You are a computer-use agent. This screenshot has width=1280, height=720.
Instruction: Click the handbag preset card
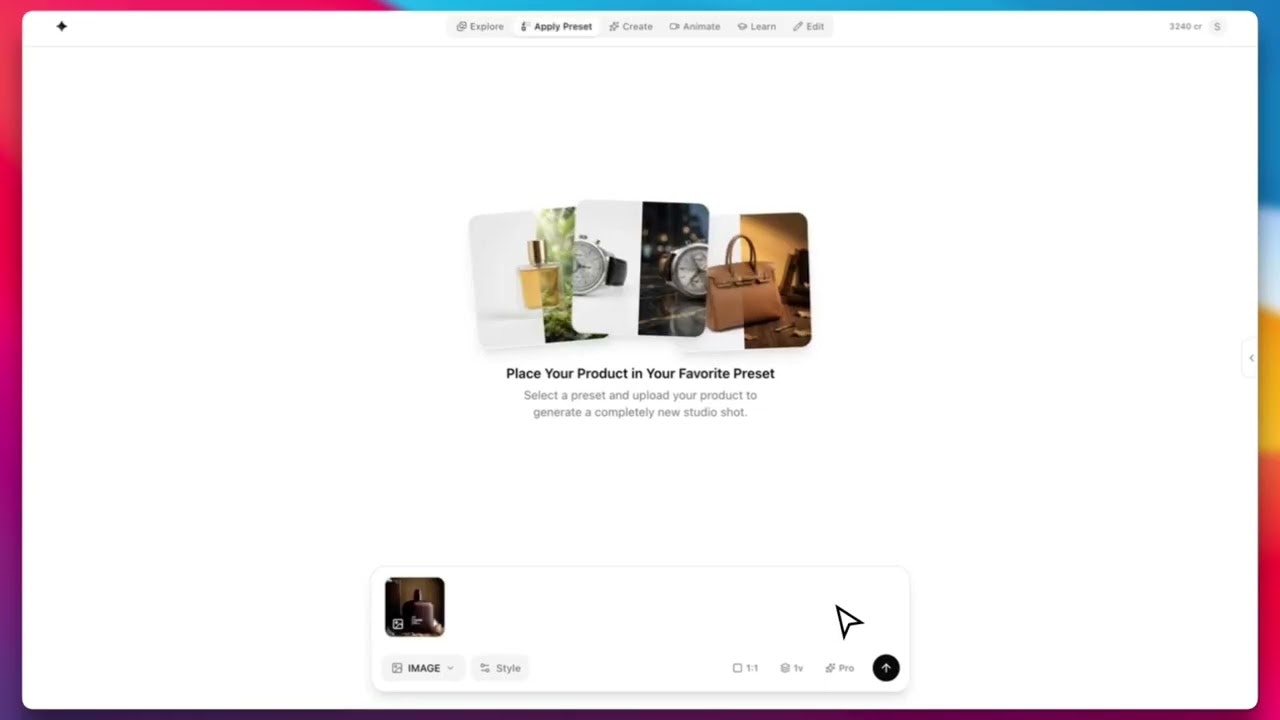coord(760,282)
